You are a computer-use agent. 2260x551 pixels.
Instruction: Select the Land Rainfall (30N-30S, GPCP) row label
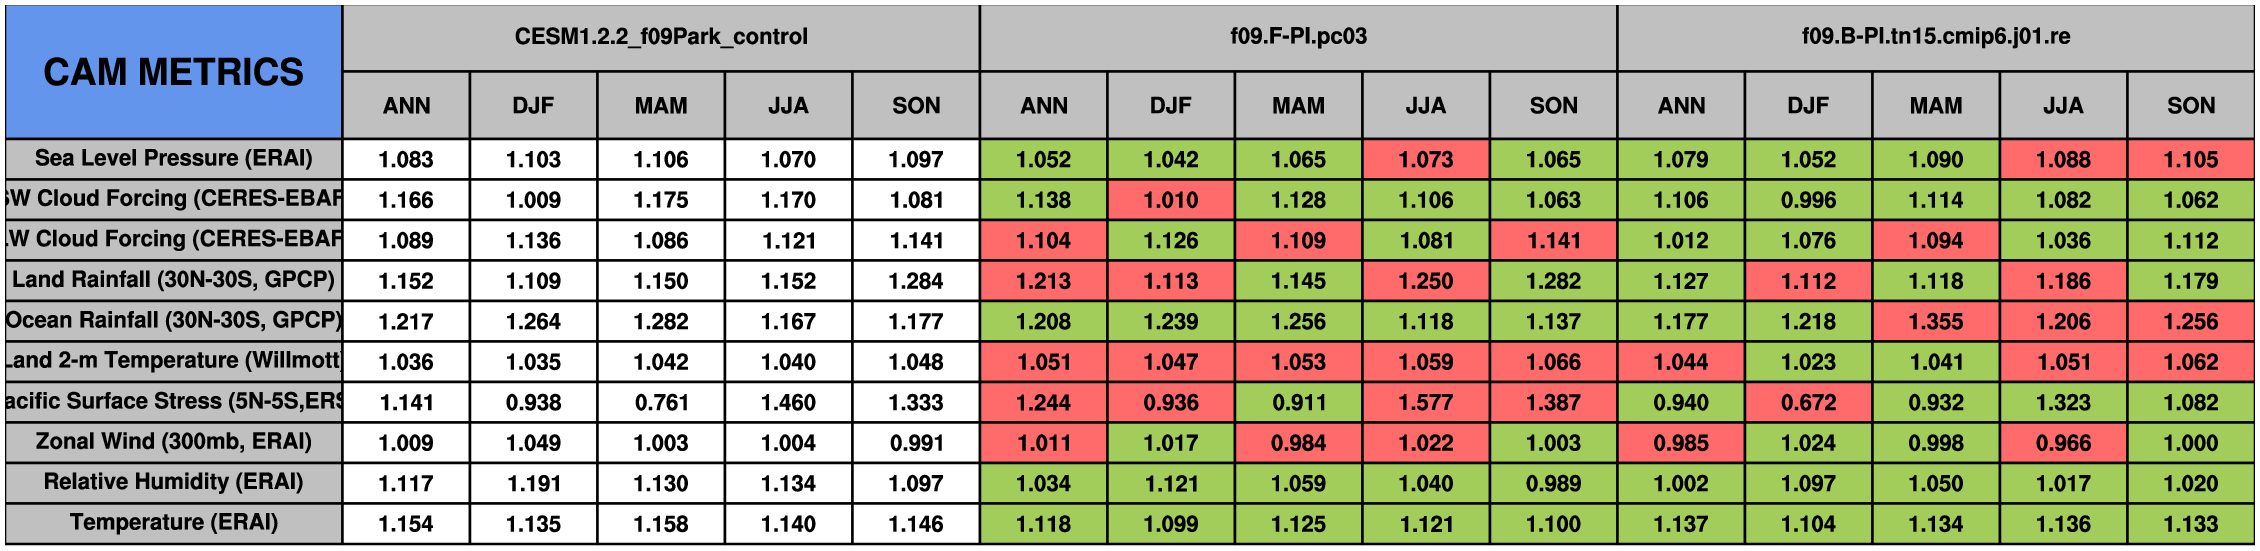coord(173,279)
